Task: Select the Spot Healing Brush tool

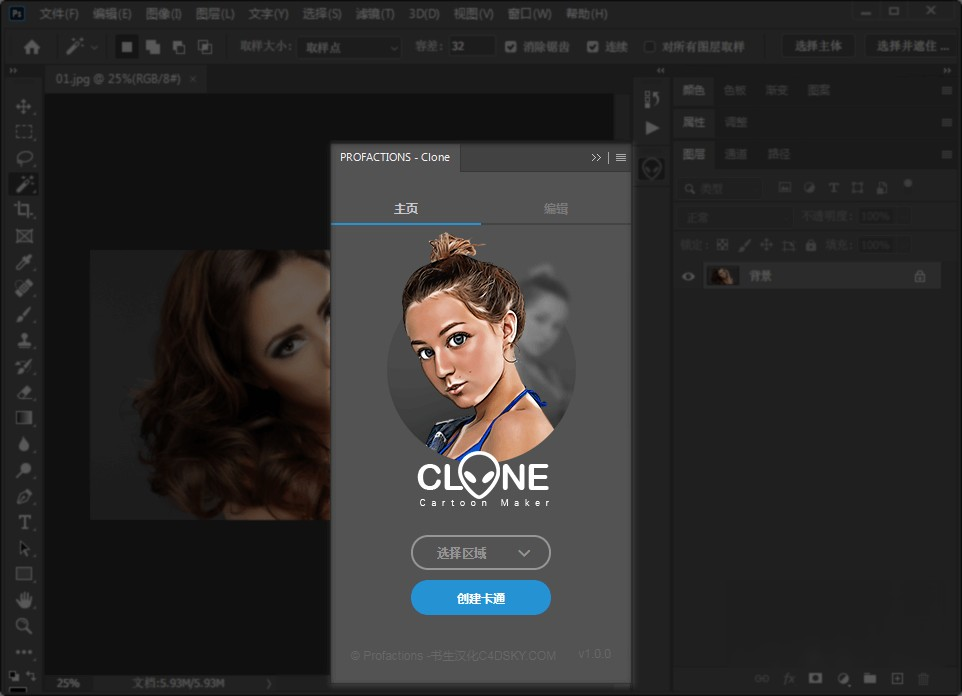Action: pos(24,288)
